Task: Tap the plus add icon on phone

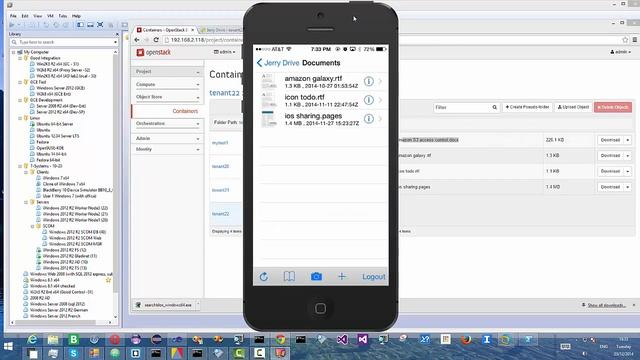Action: click(x=342, y=276)
